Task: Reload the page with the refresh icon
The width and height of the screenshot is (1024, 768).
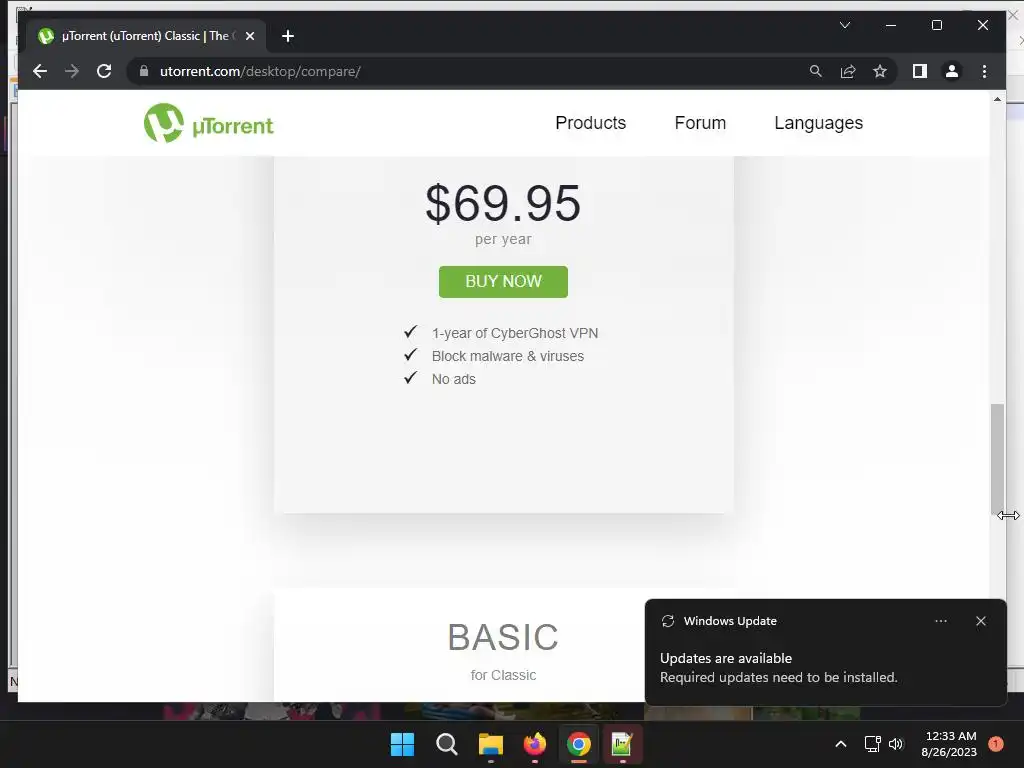Action: pos(104,71)
